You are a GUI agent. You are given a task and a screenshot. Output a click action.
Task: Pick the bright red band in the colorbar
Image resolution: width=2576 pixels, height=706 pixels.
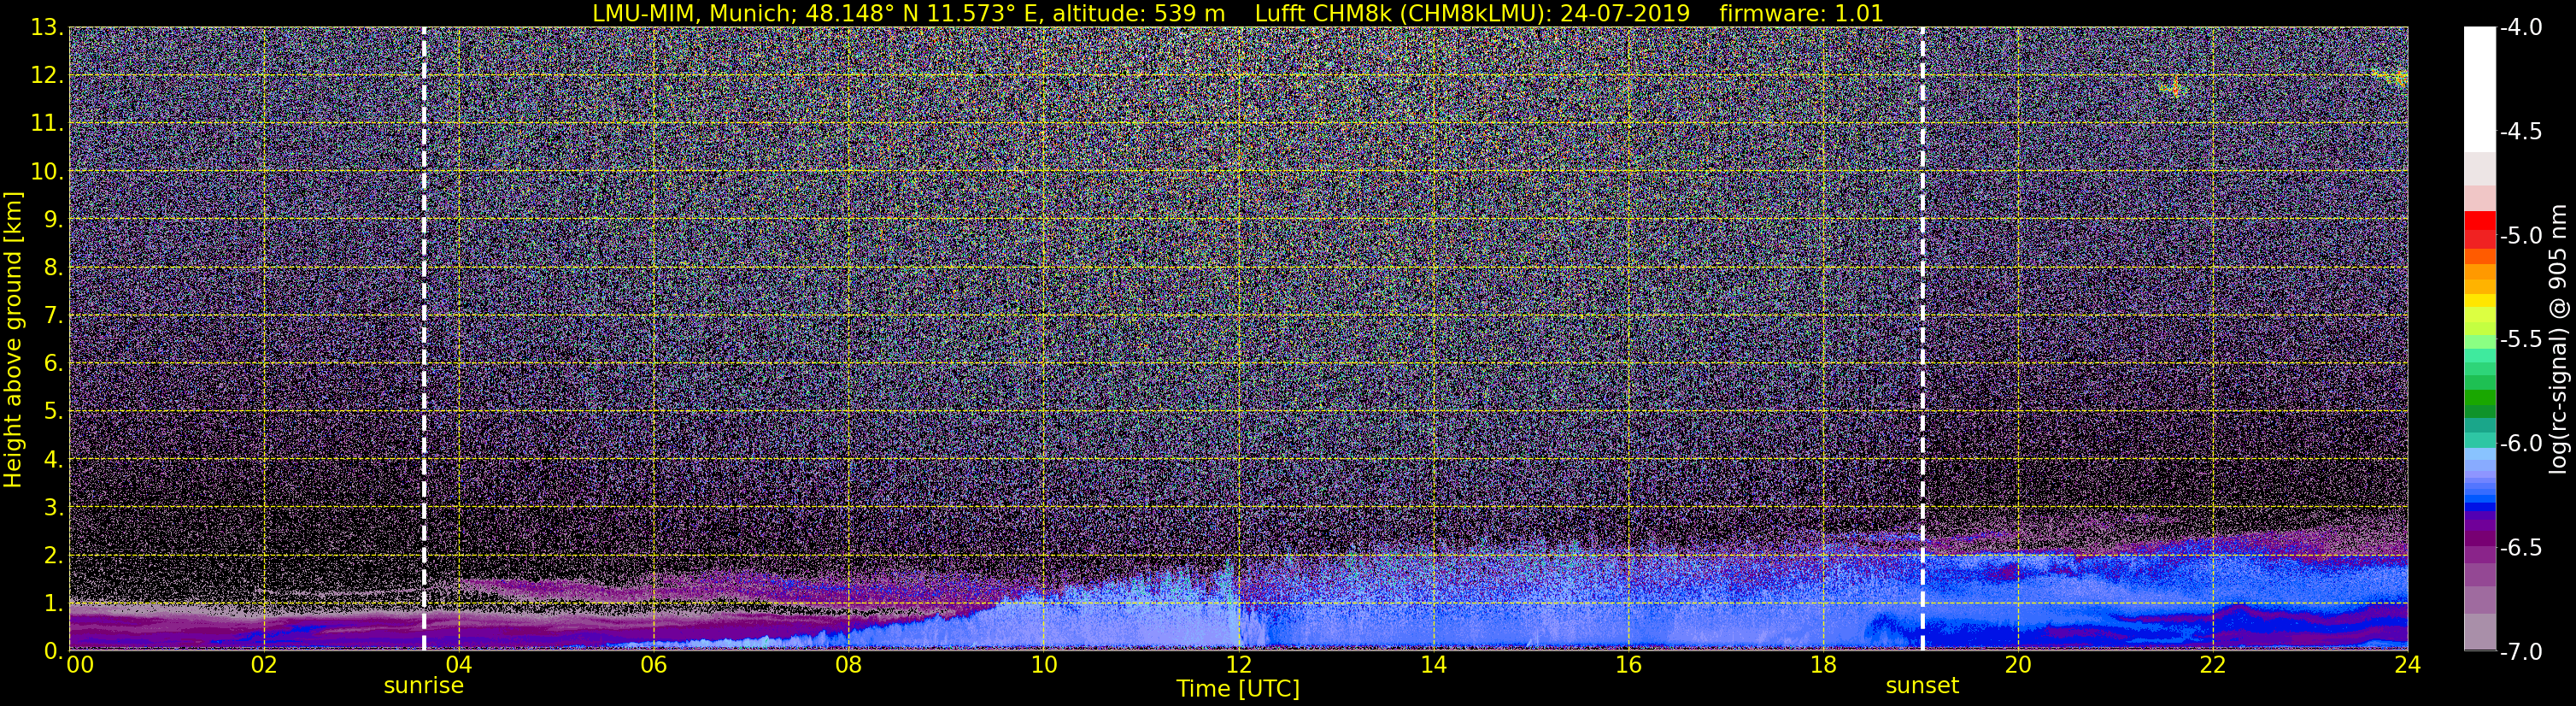click(x=2479, y=221)
